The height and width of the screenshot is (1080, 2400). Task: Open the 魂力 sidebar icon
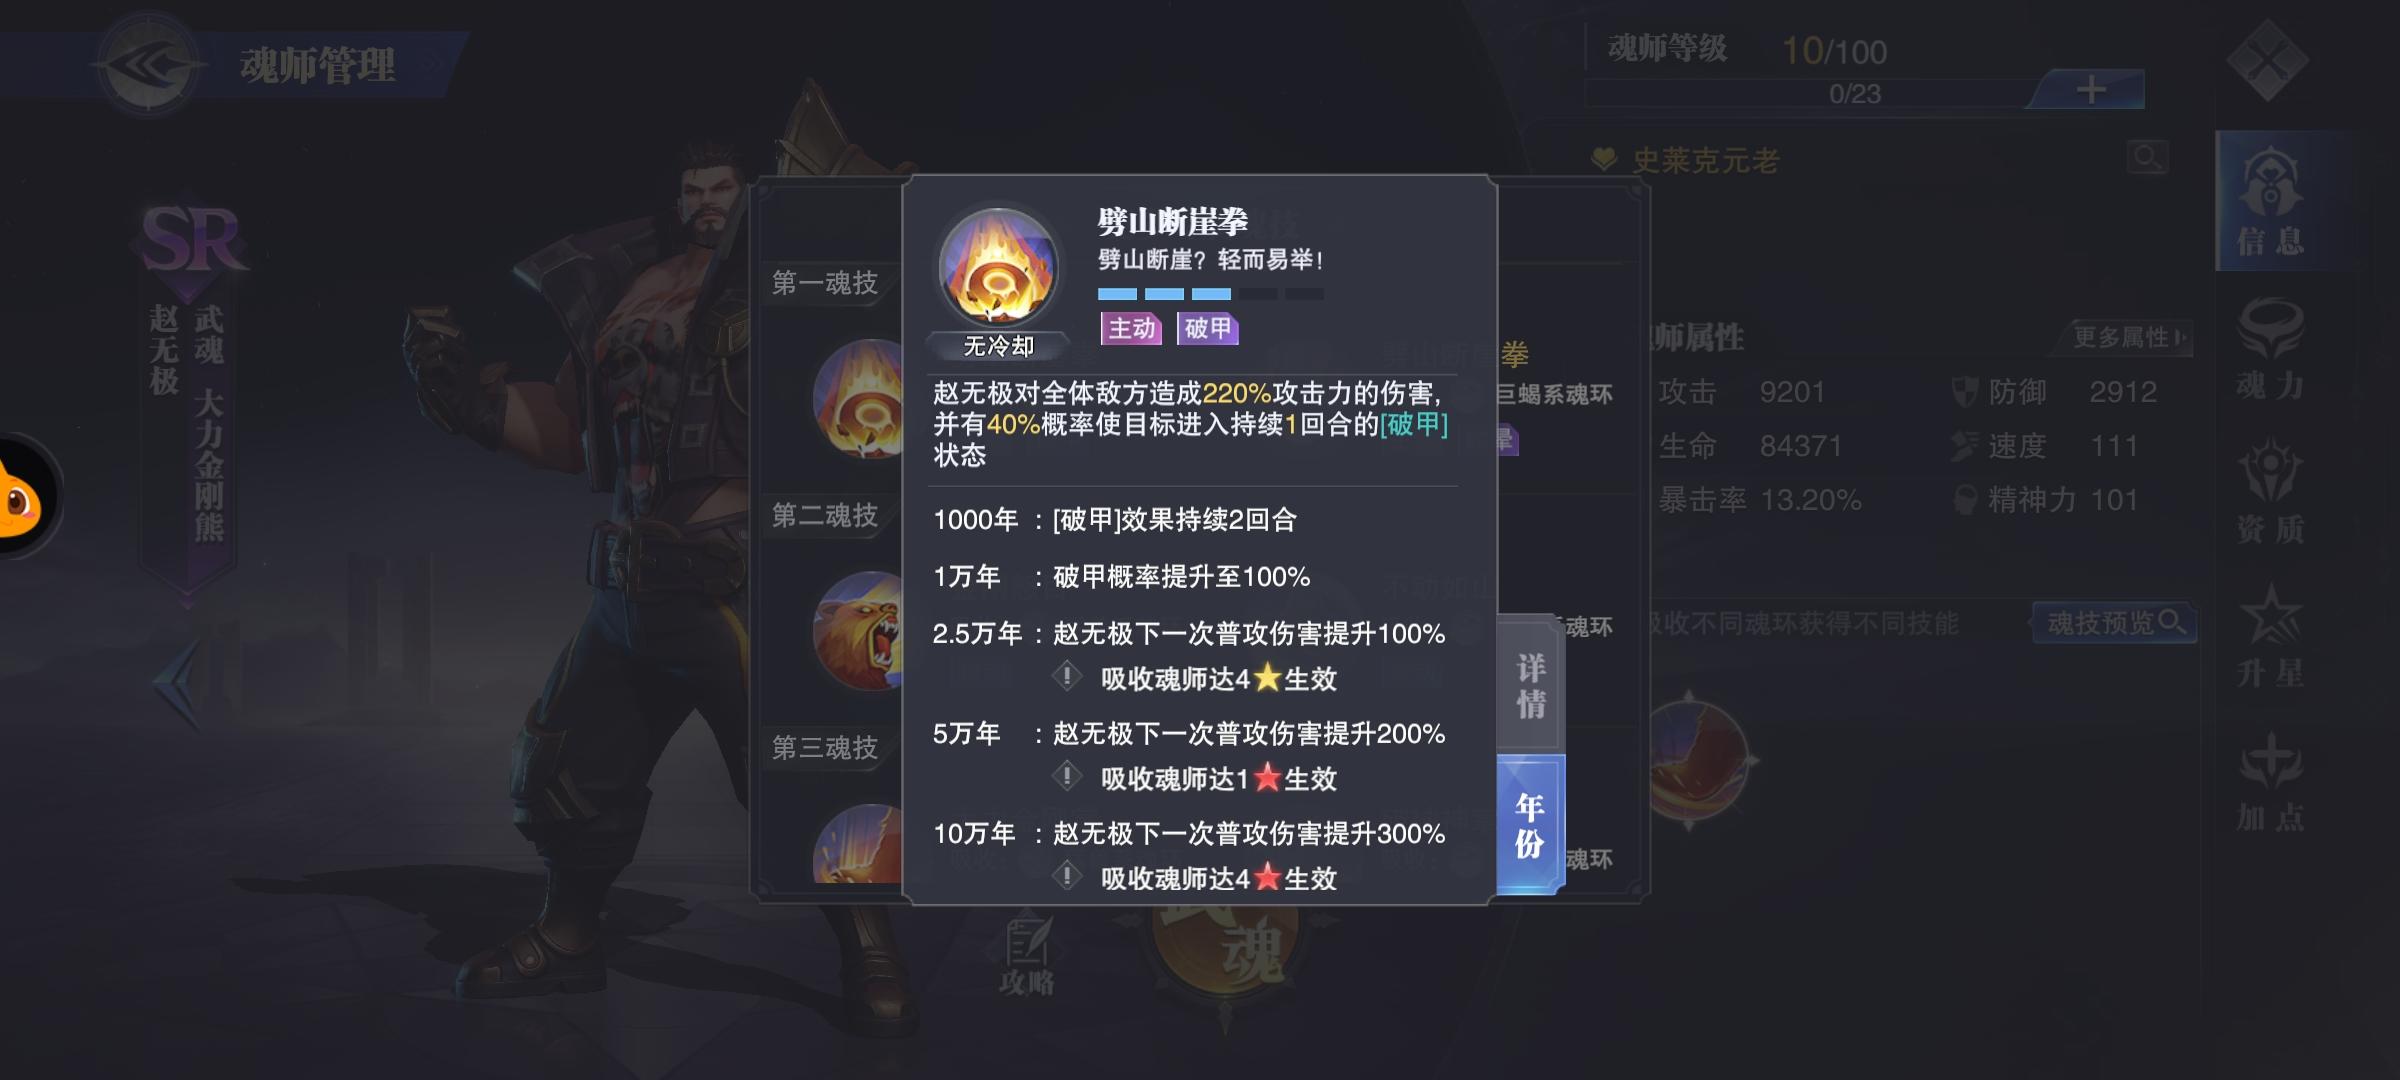tap(2270, 350)
